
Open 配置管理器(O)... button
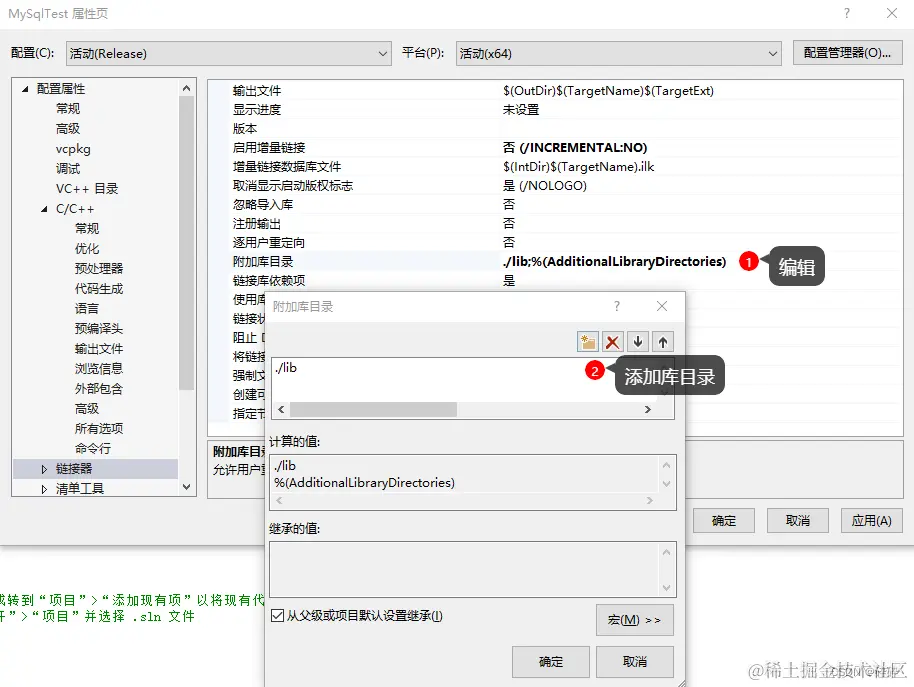(848, 53)
